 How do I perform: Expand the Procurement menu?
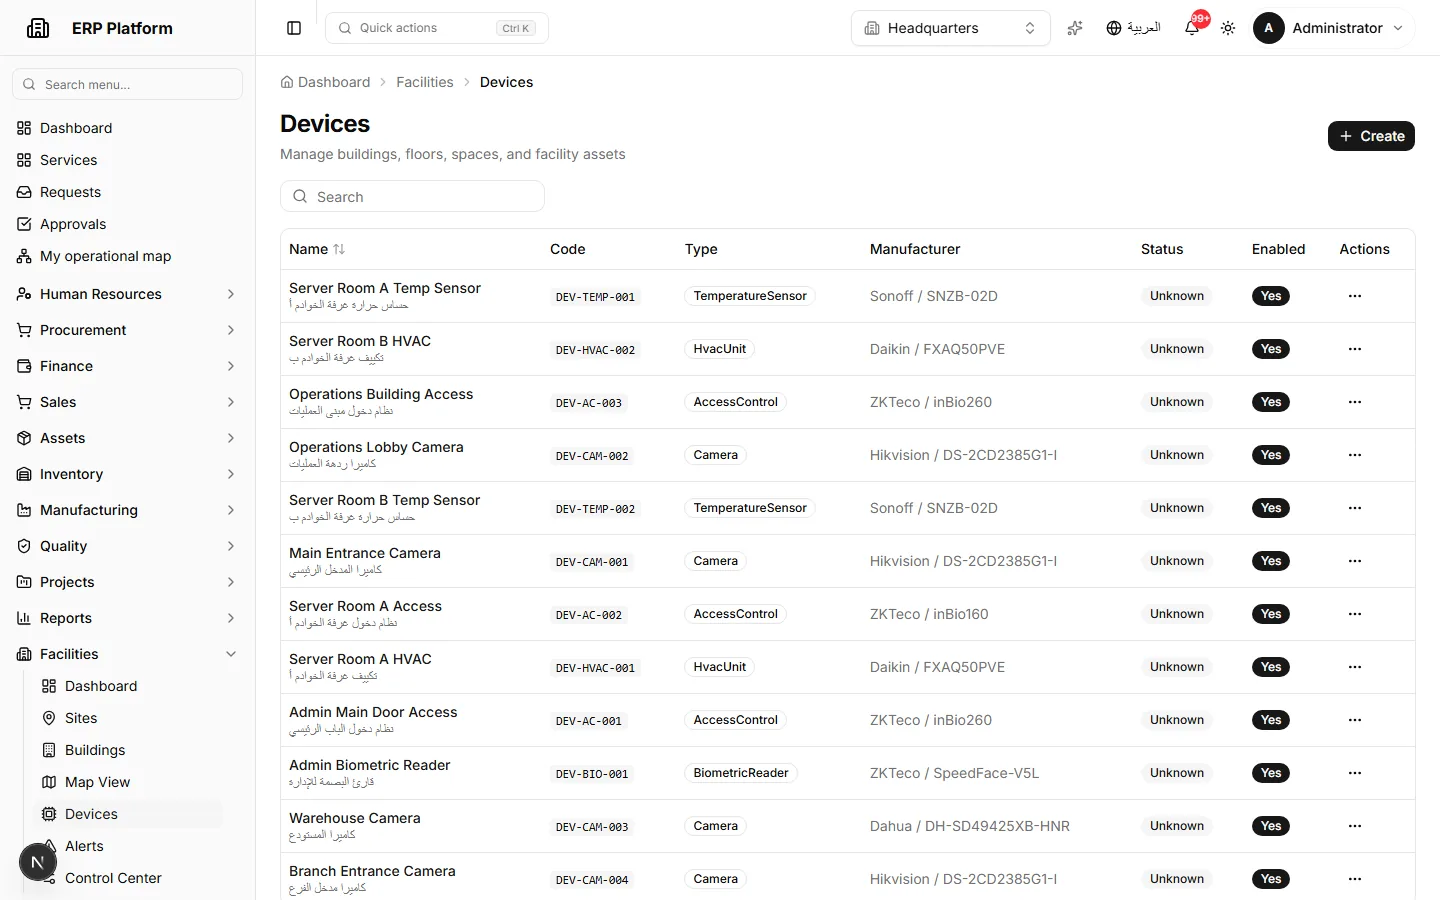click(x=127, y=330)
